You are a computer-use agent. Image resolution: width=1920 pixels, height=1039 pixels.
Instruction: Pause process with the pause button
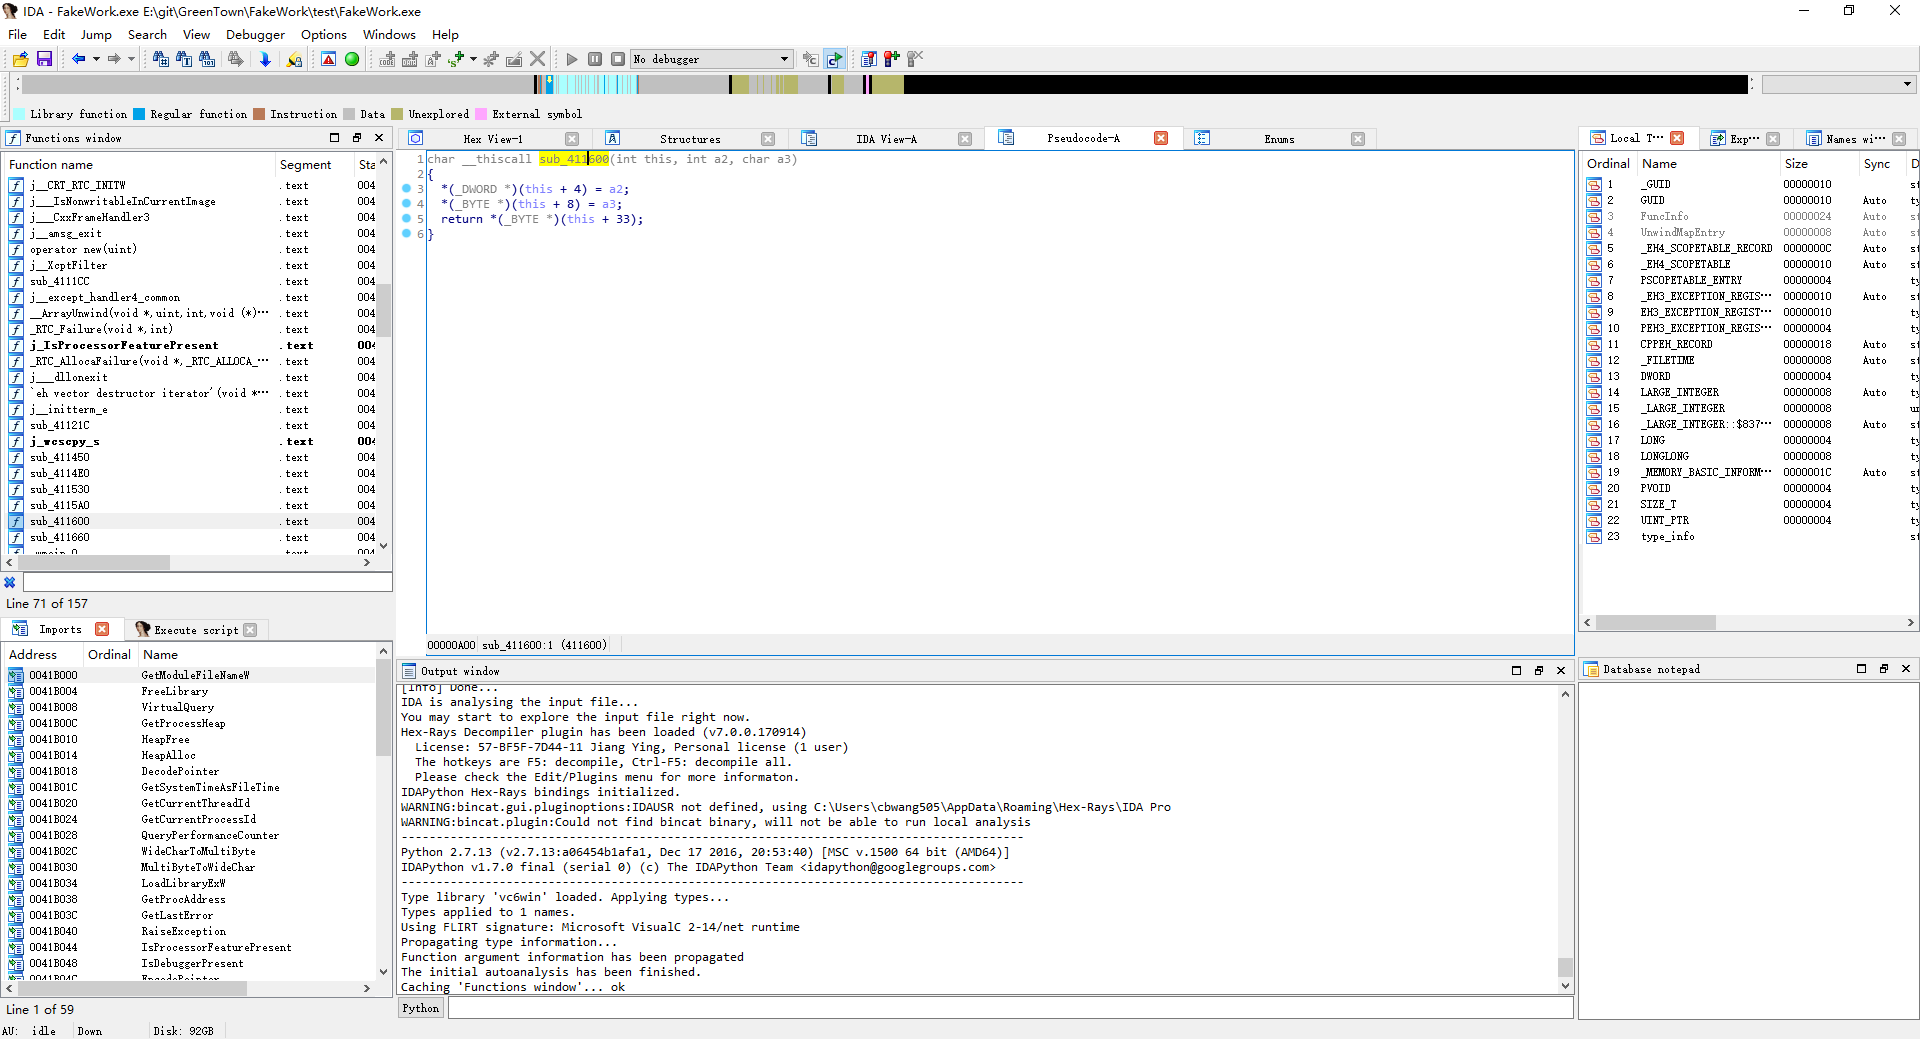coord(595,59)
